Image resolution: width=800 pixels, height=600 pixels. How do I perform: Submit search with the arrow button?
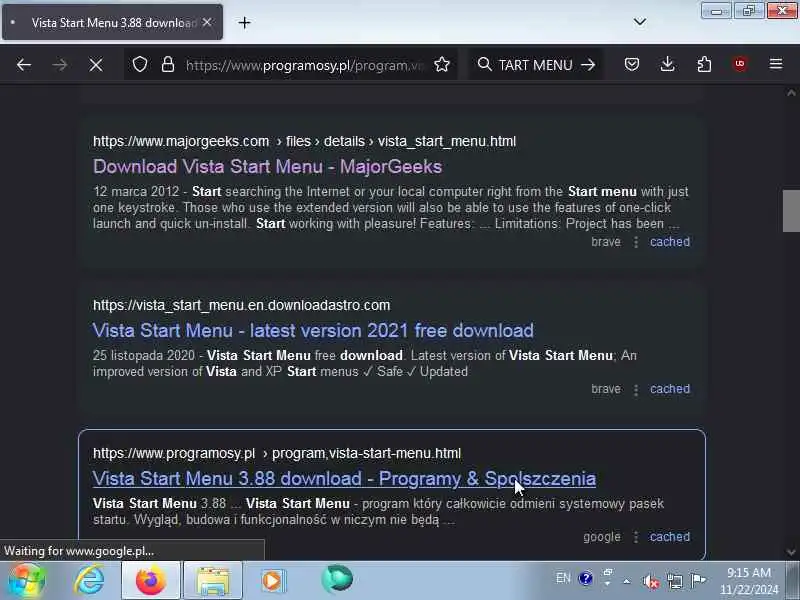pos(588,65)
